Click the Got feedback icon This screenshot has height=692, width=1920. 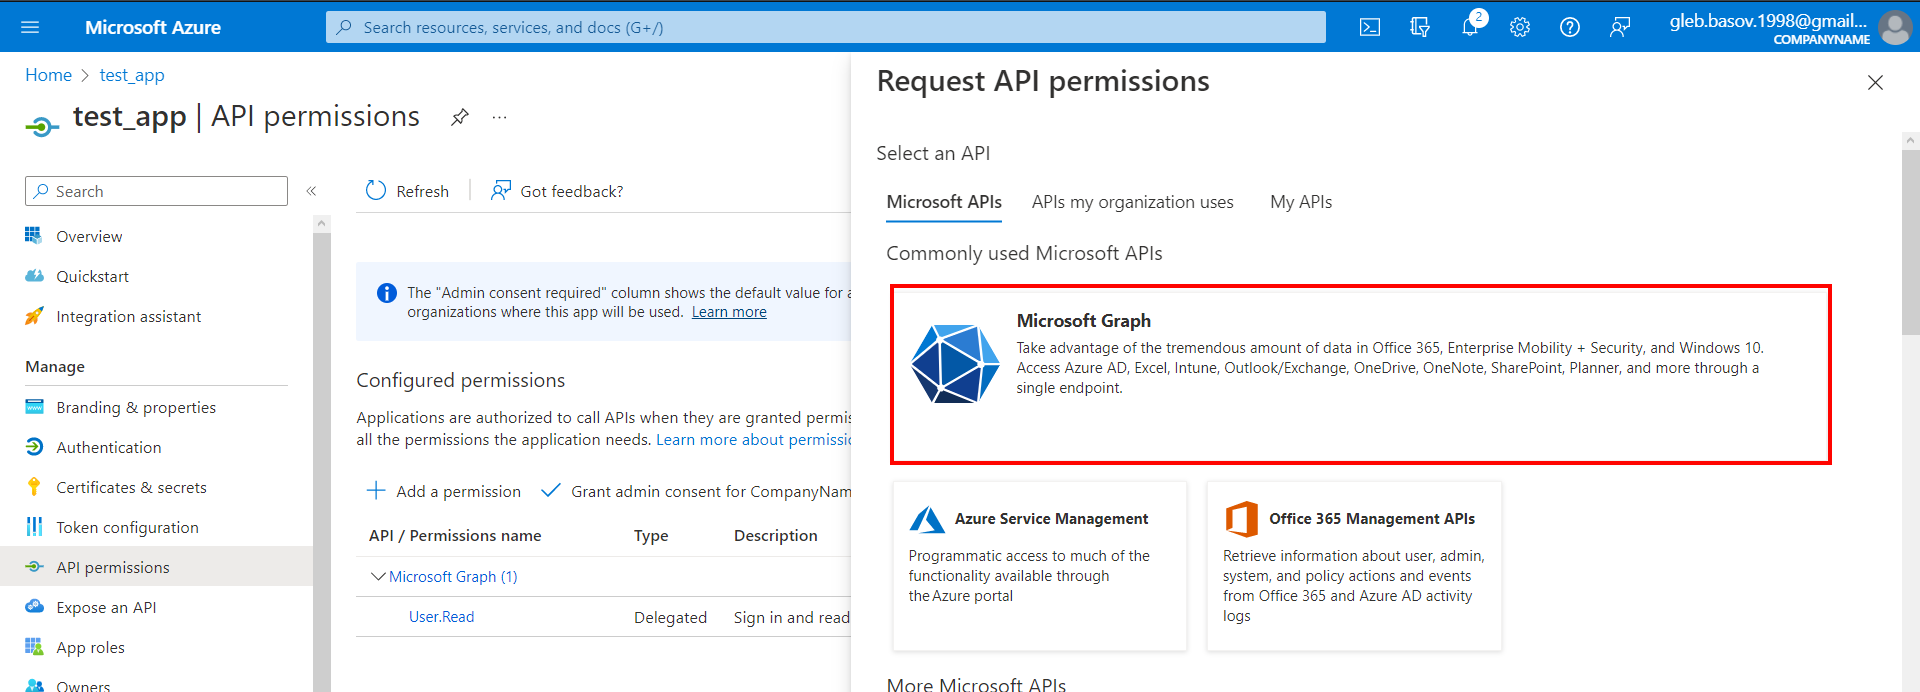point(501,190)
